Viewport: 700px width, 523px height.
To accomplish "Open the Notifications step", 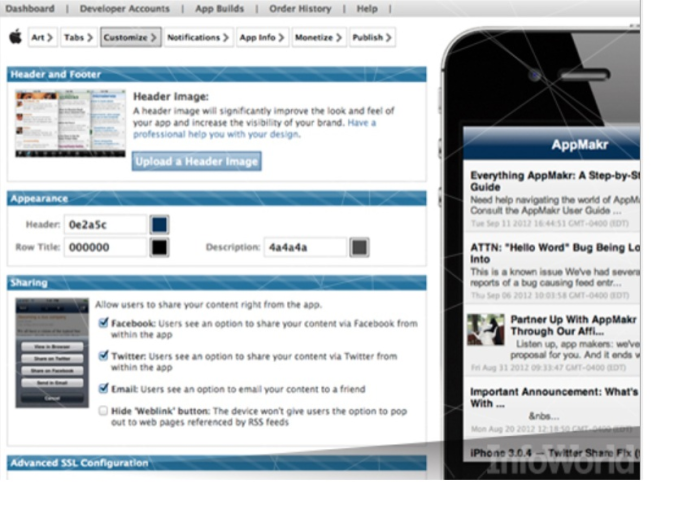I will (x=198, y=37).
